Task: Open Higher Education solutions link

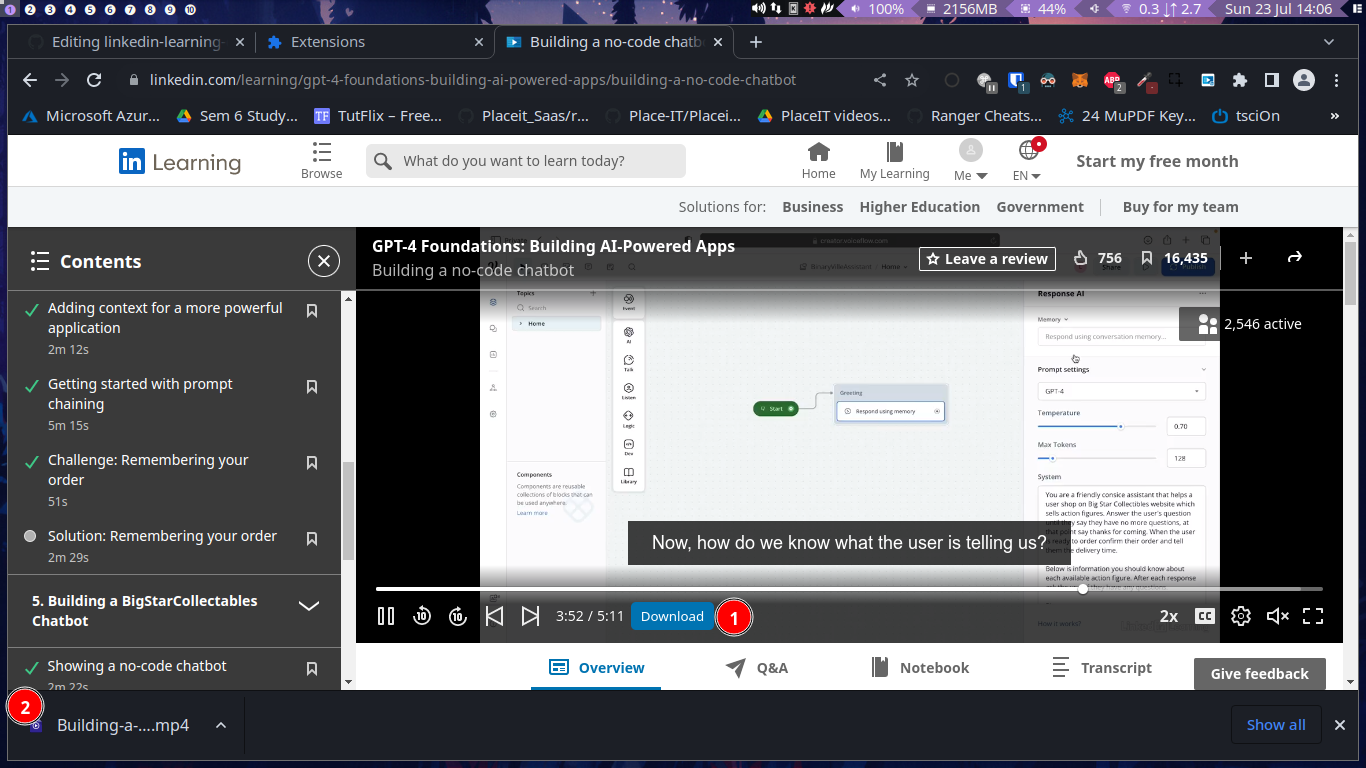Action: point(920,207)
